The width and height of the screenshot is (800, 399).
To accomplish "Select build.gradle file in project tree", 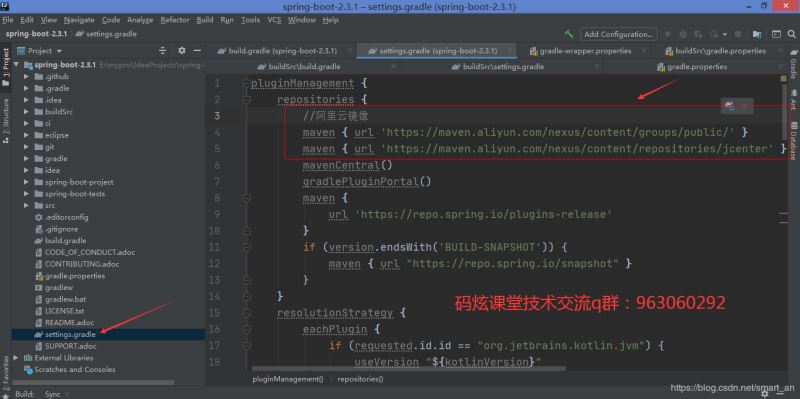I will pos(108,240).
